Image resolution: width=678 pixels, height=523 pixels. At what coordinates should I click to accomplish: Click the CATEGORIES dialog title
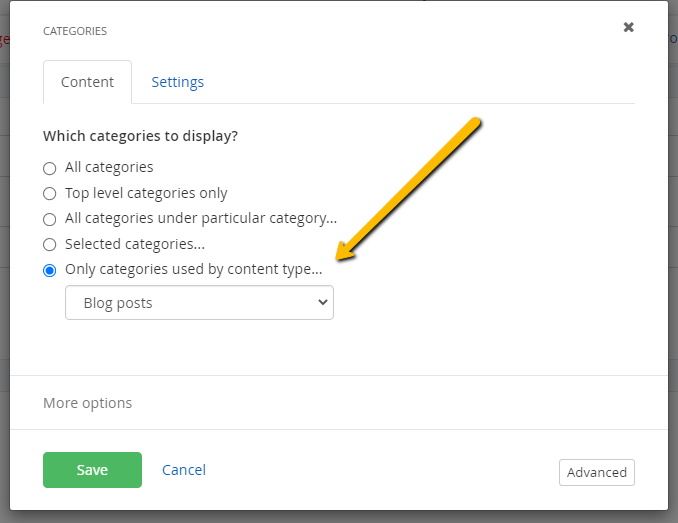[75, 31]
